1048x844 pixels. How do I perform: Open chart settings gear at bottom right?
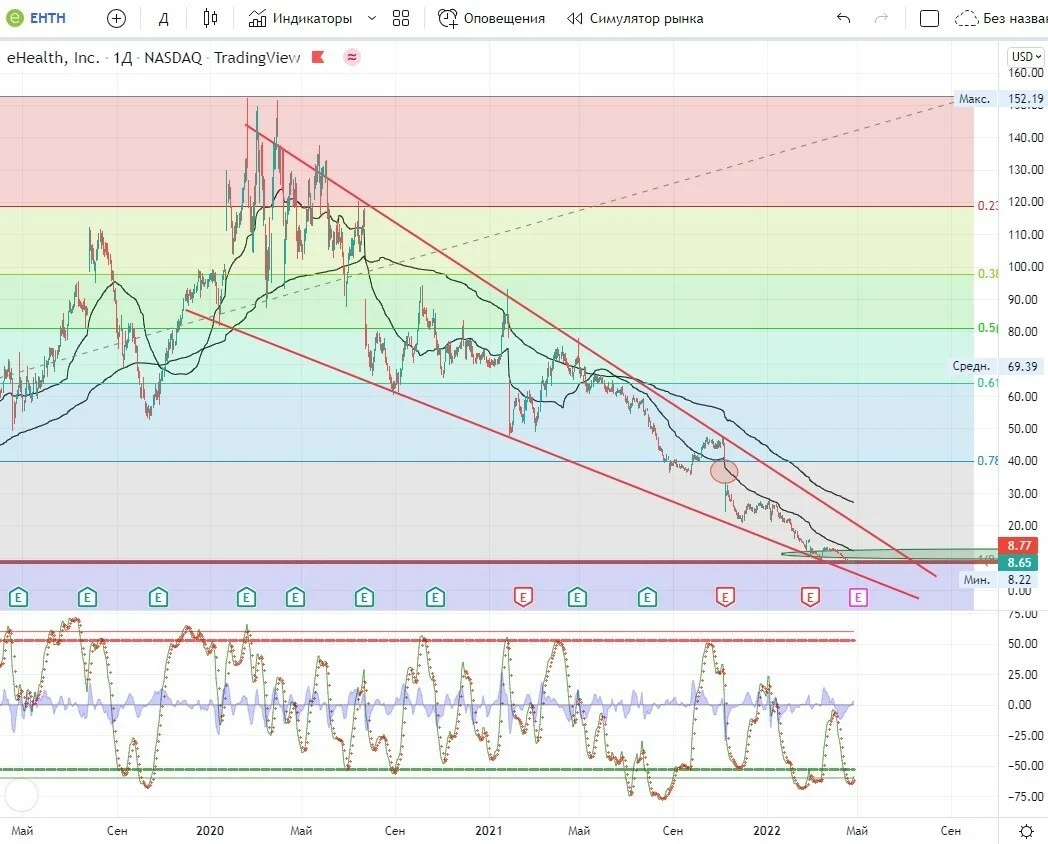[1027, 831]
